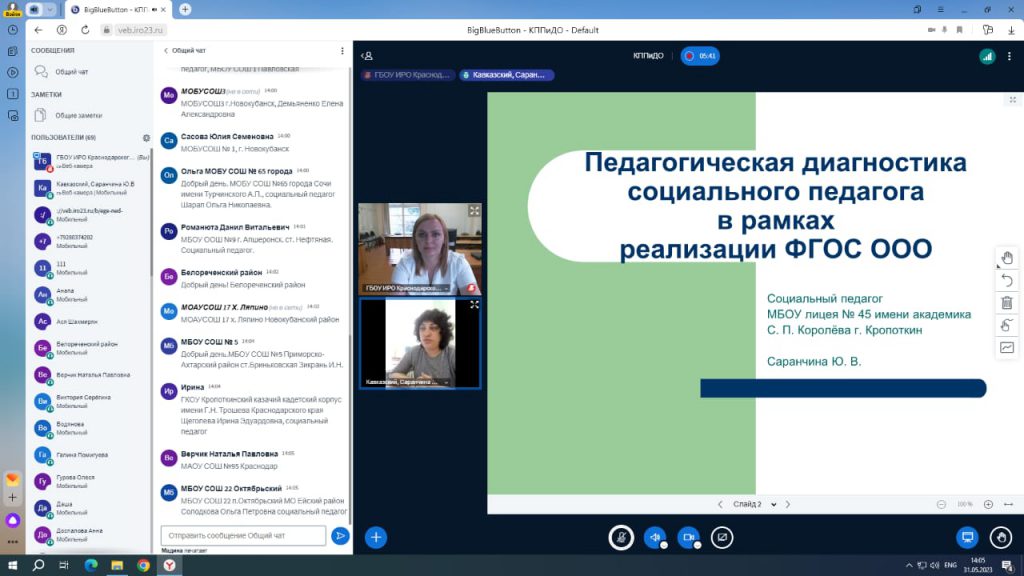Image resolution: width=1024 pixels, height=576 pixels.
Task: Toggle the webcam sharing button
Action: click(x=688, y=537)
